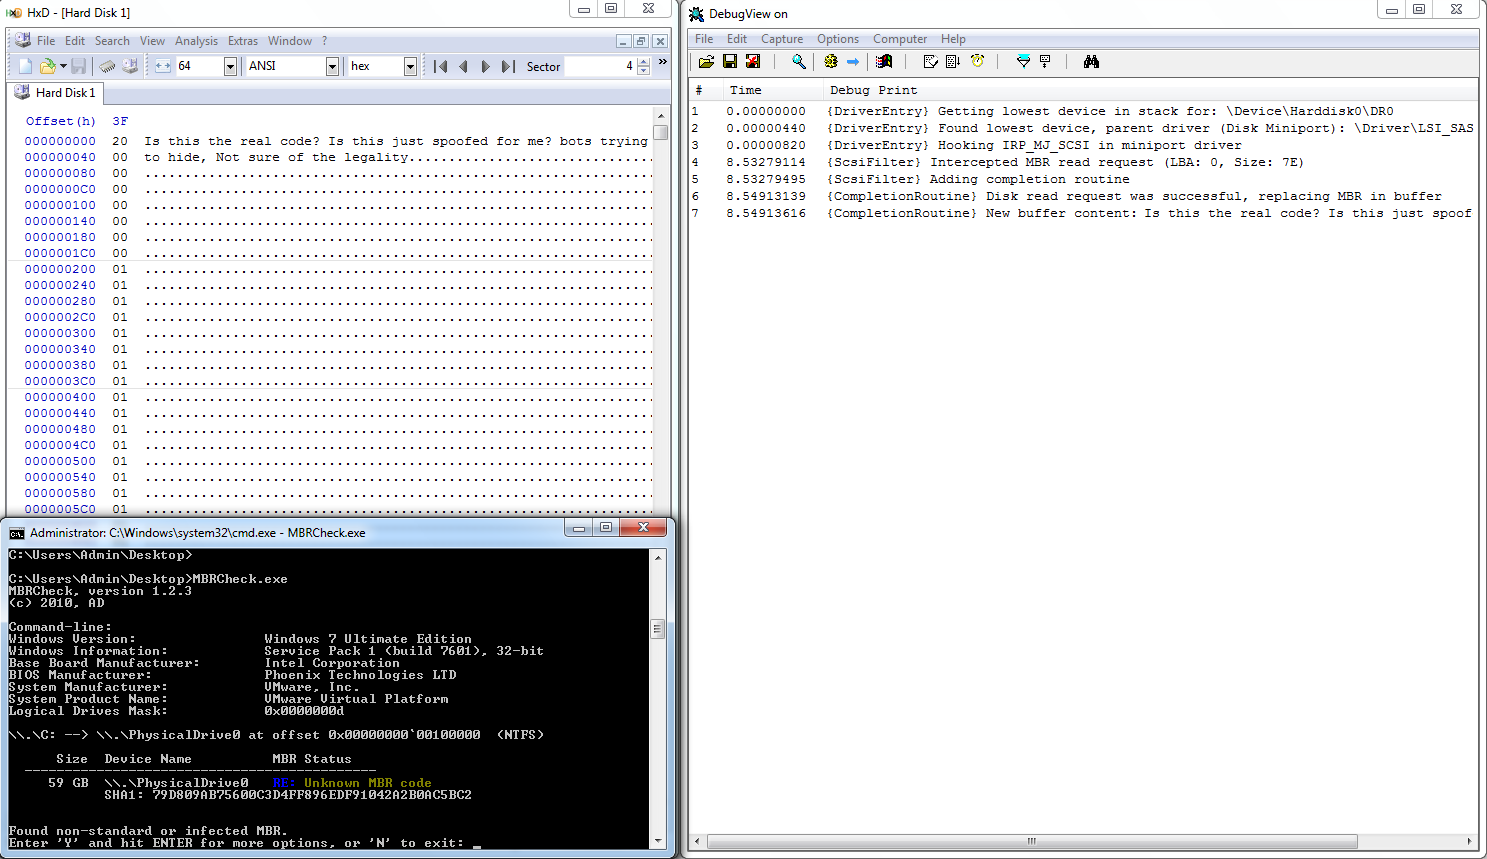Image resolution: width=1487 pixels, height=859 pixels.
Task: Select log row 4 Intercepted MBR read request
Action: click(1083, 162)
